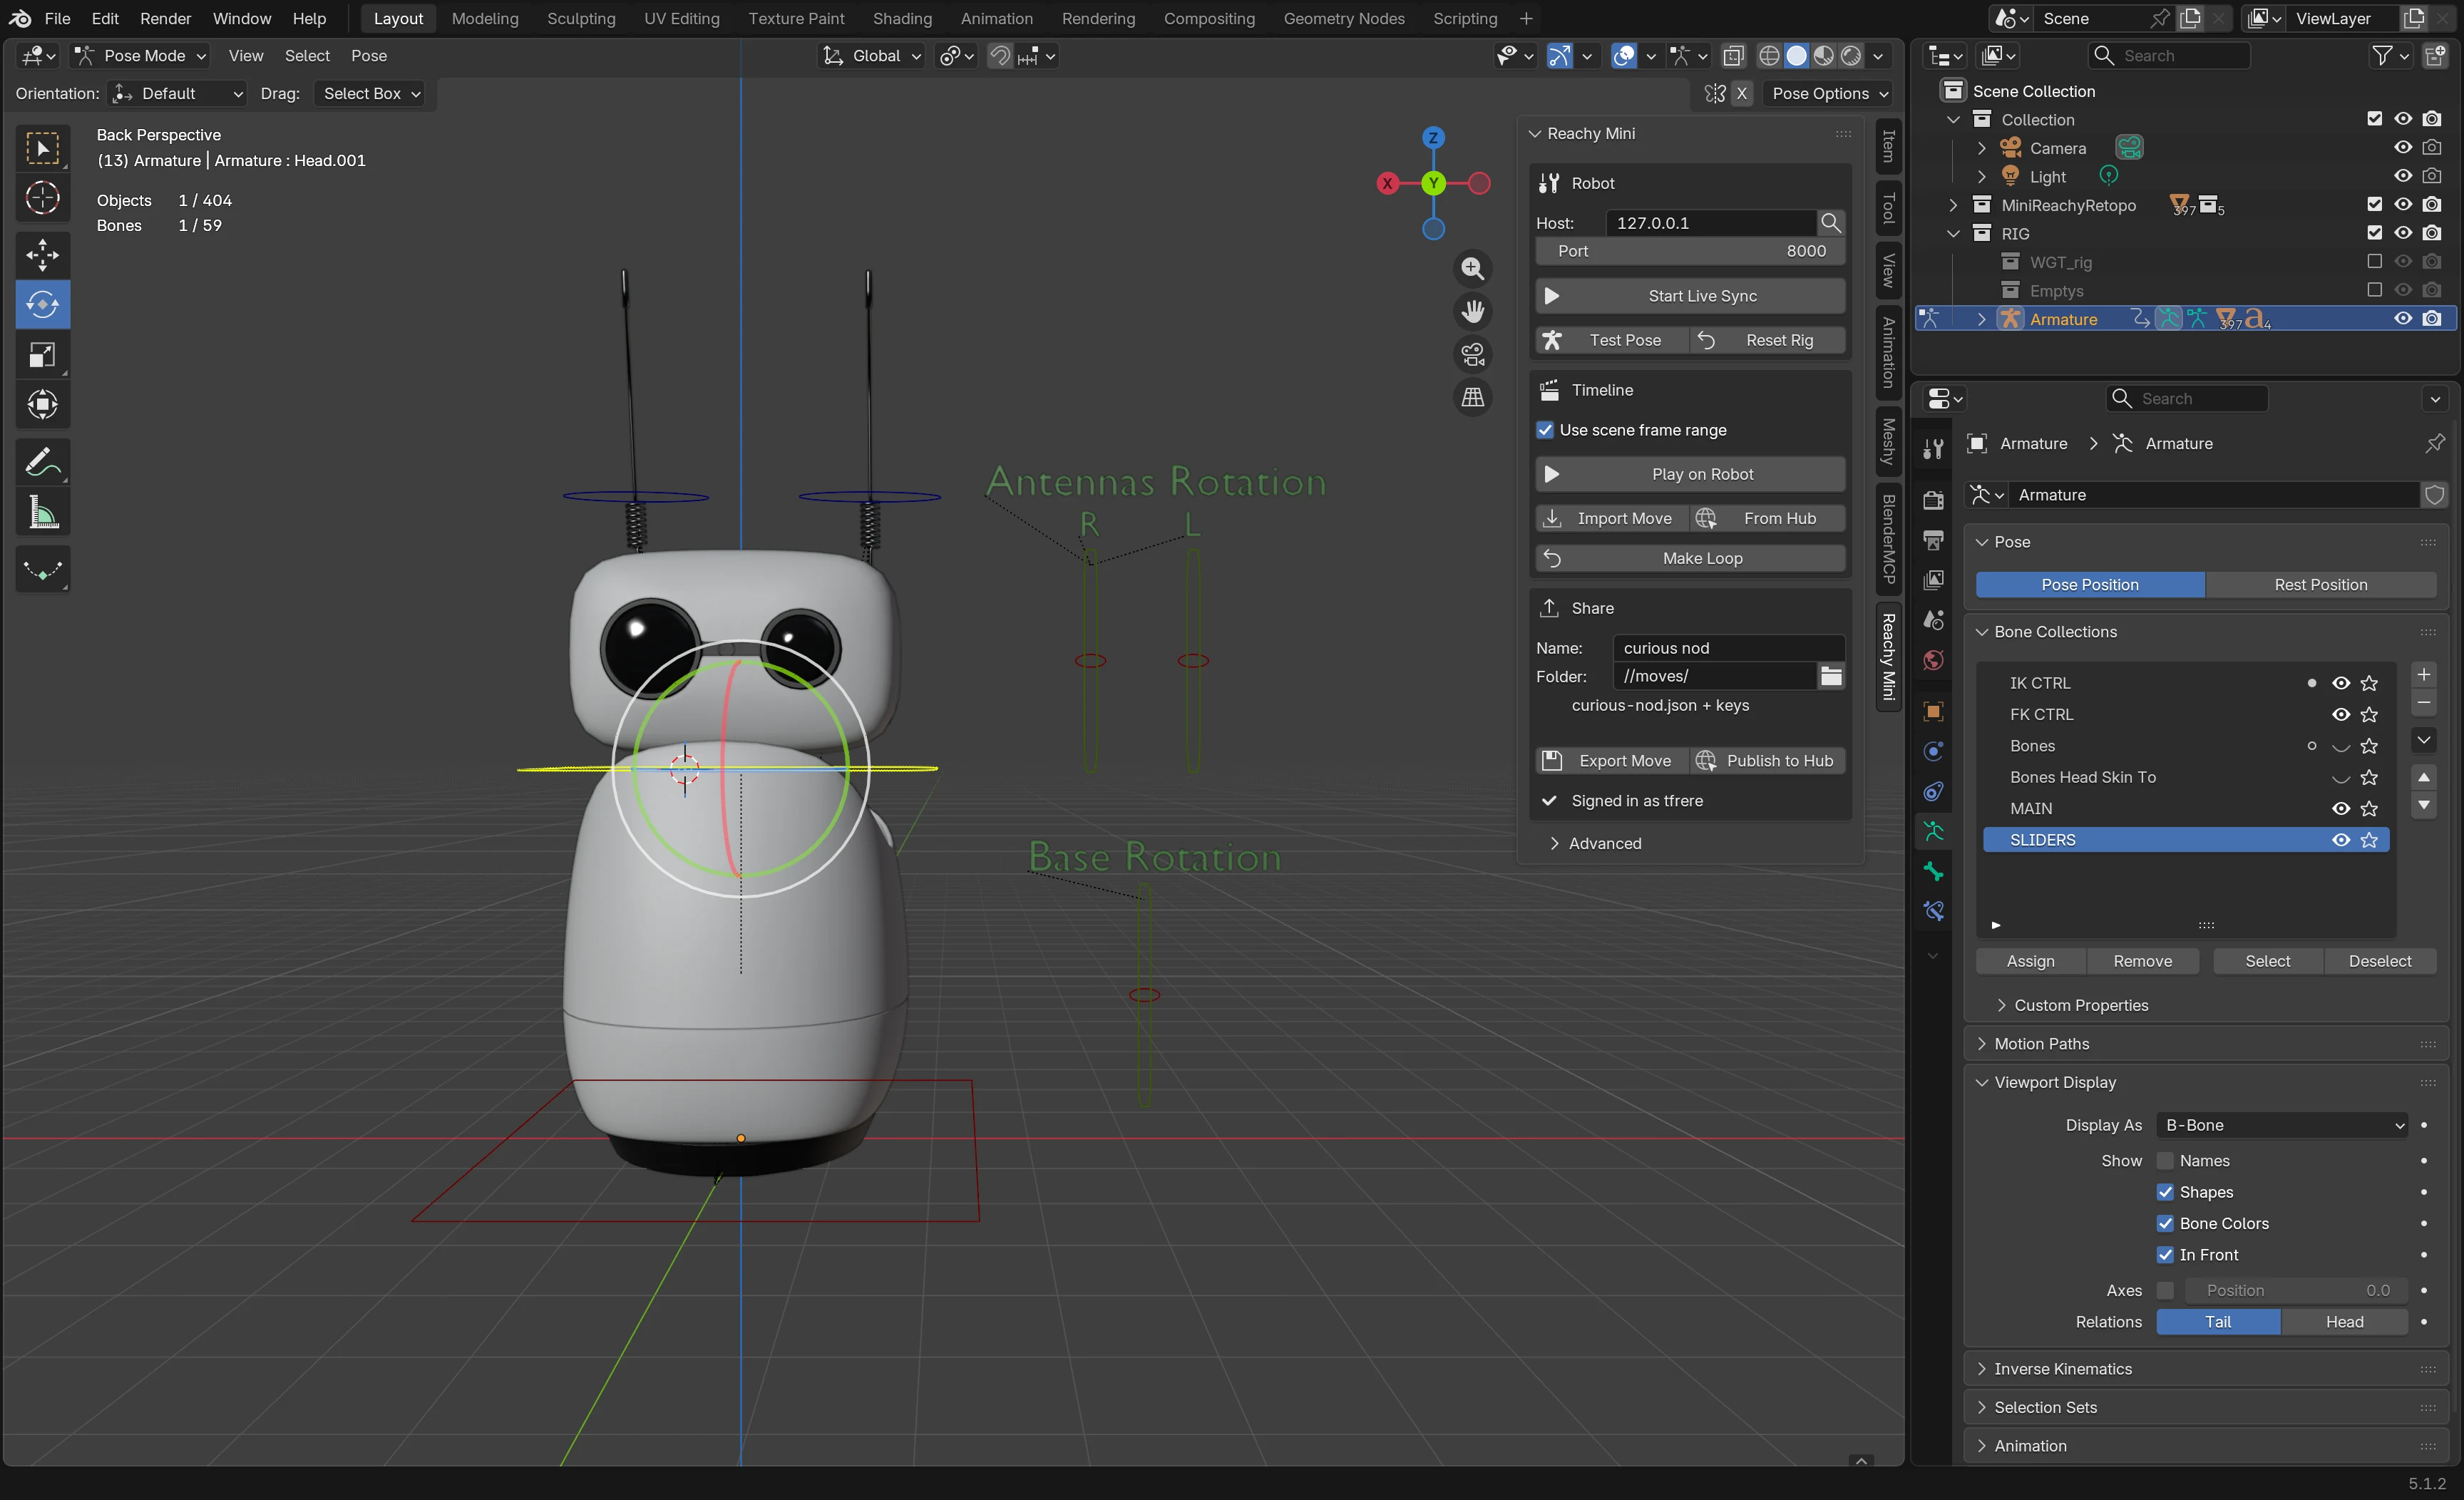
Task: Search for robot host magnifier icon
Action: [1830, 223]
